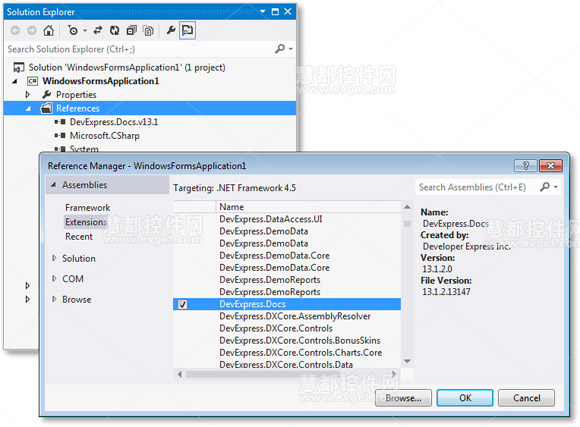The width and height of the screenshot is (580, 427).
Task: Open Properties wrench icon in toolbar
Action: tap(171, 30)
